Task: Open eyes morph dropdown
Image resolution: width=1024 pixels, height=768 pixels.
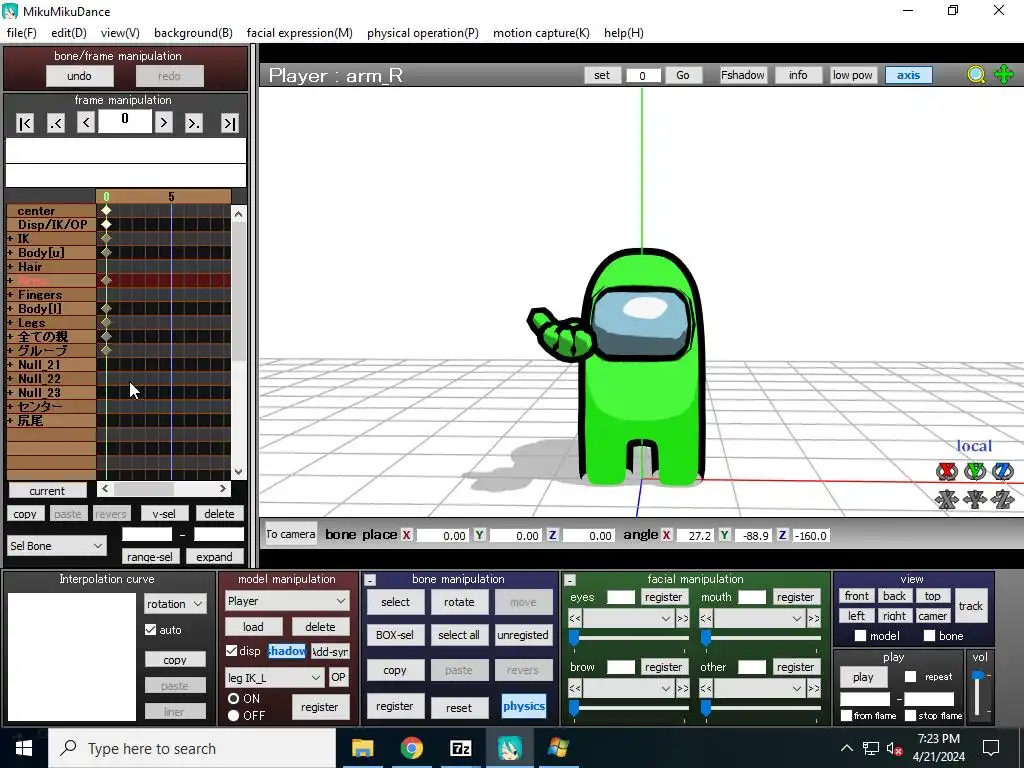Action: 628,618
